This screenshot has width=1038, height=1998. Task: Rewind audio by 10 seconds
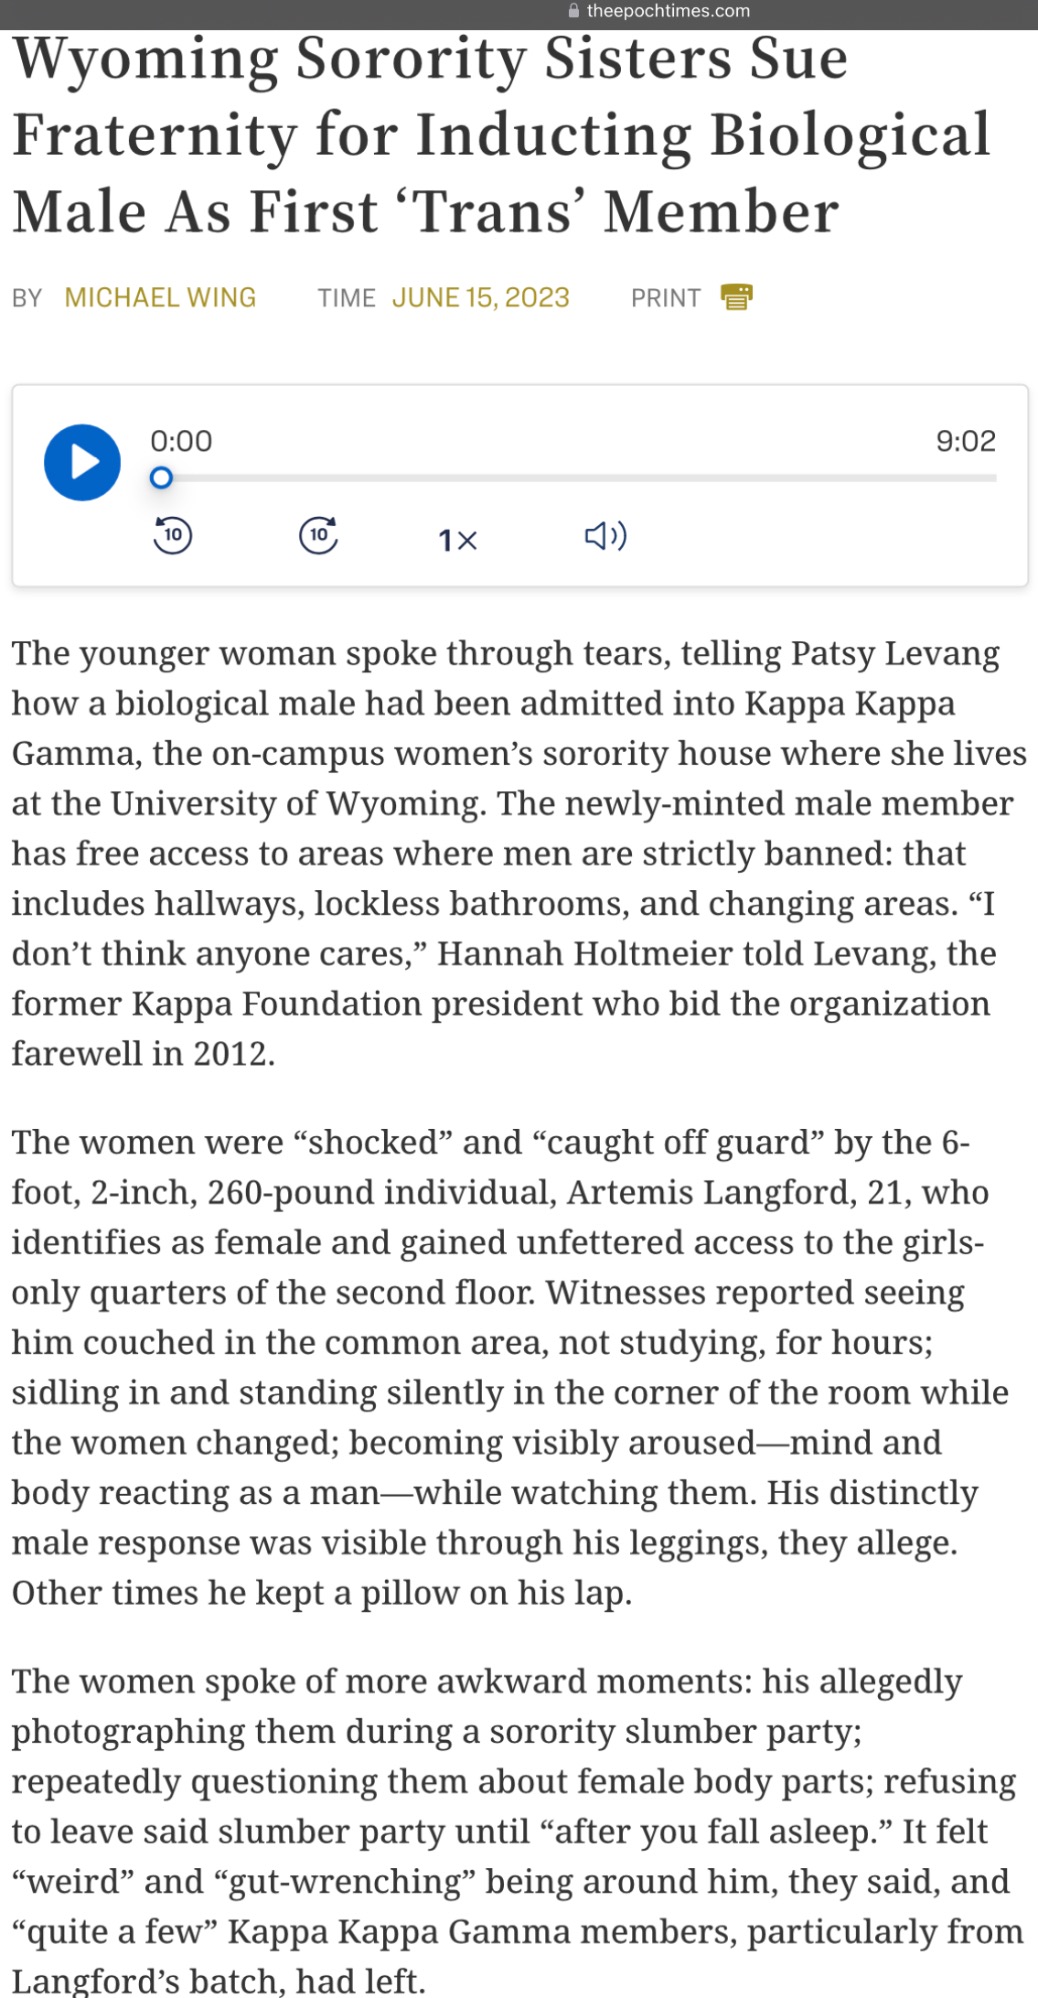pyautogui.click(x=172, y=535)
